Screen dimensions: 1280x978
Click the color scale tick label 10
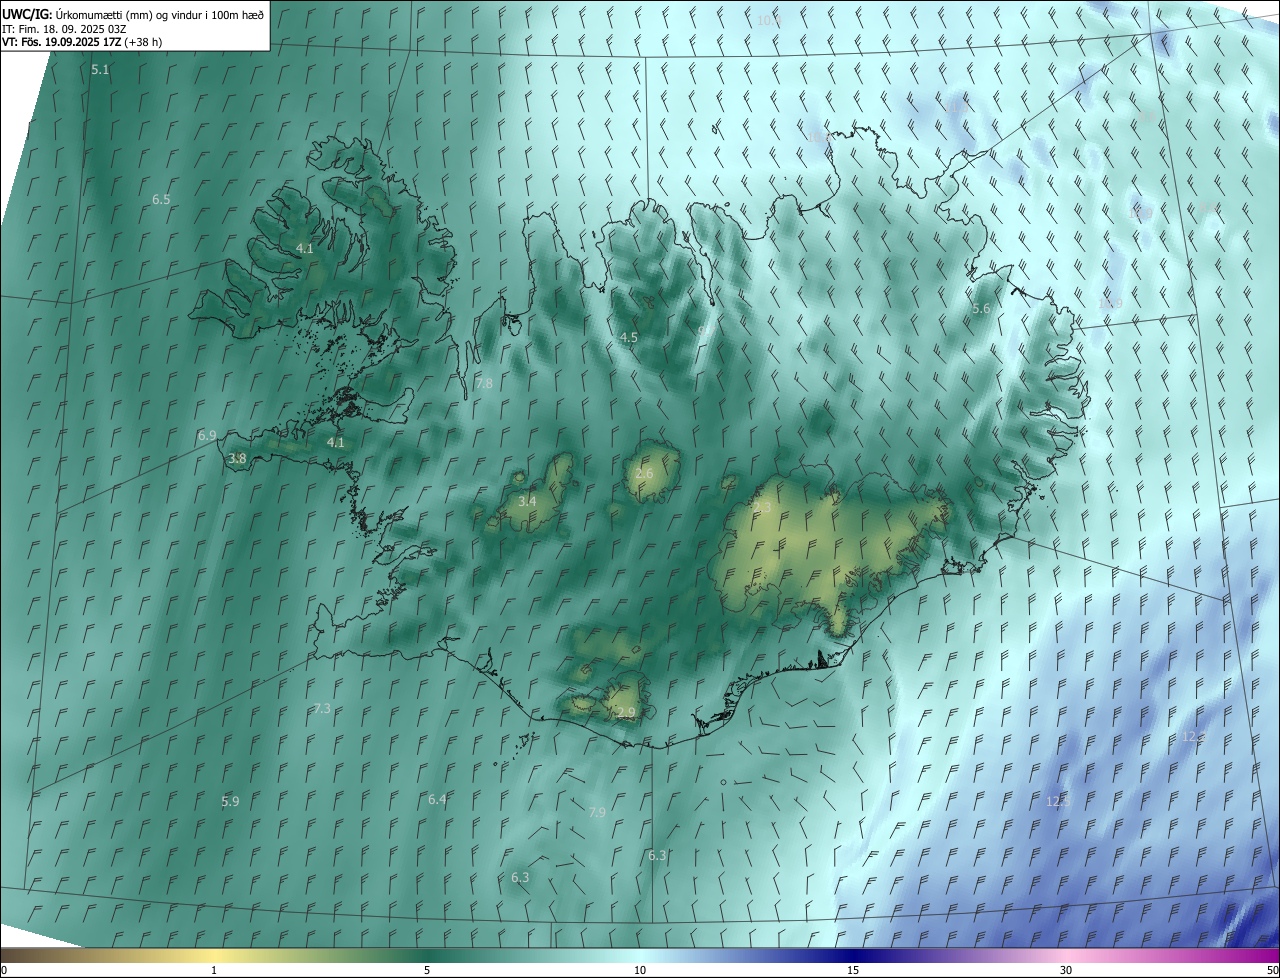tap(640, 970)
